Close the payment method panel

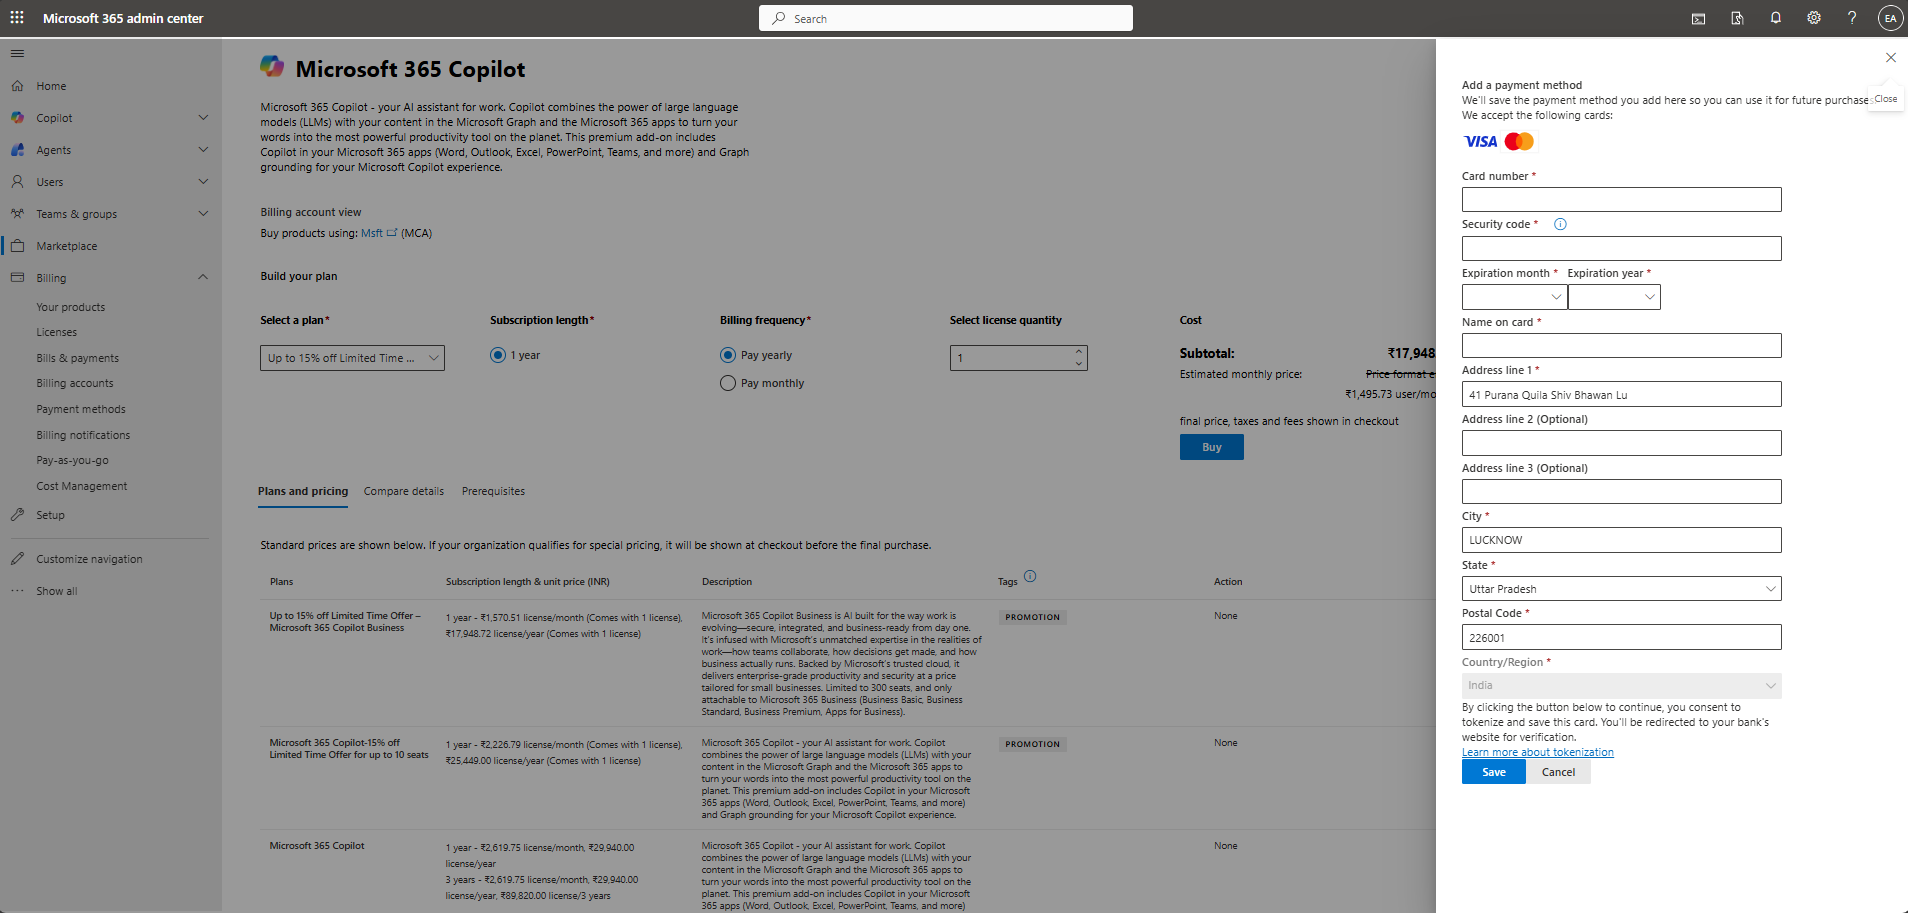pyautogui.click(x=1890, y=58)
